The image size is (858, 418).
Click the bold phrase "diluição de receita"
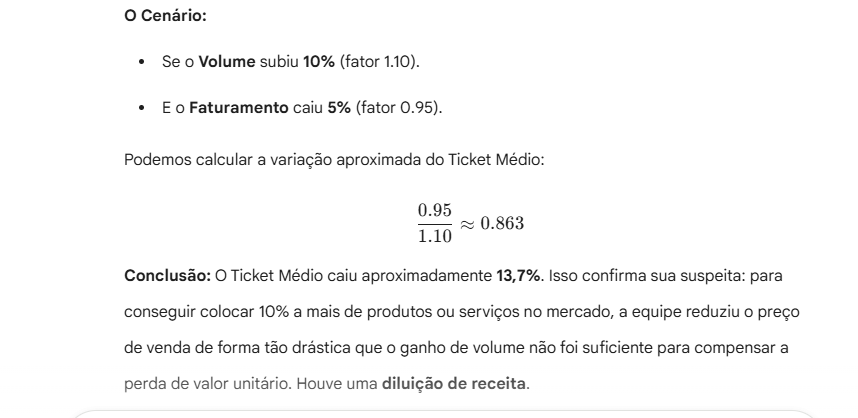tap(454, 384)
